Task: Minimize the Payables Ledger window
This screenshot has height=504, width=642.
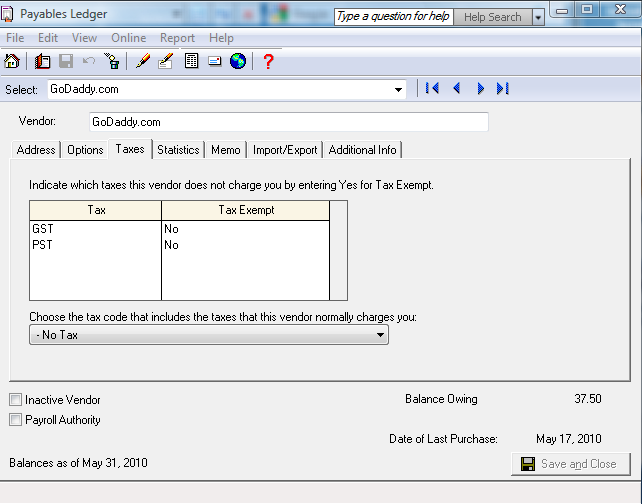Action: coord(562,10)
